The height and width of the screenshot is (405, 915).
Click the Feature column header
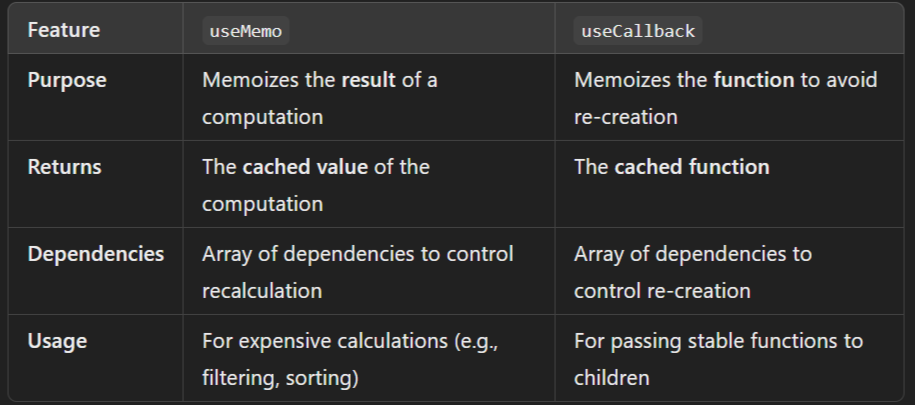point(64,30)
